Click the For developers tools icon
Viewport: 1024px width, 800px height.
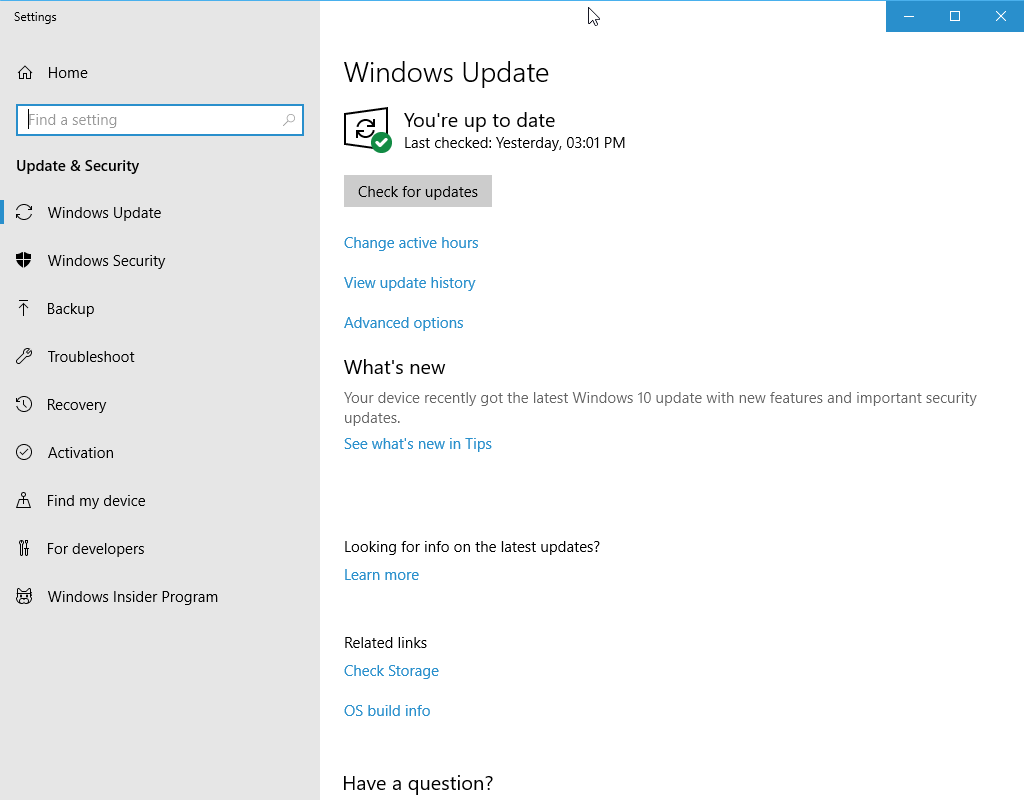(24, 548)
